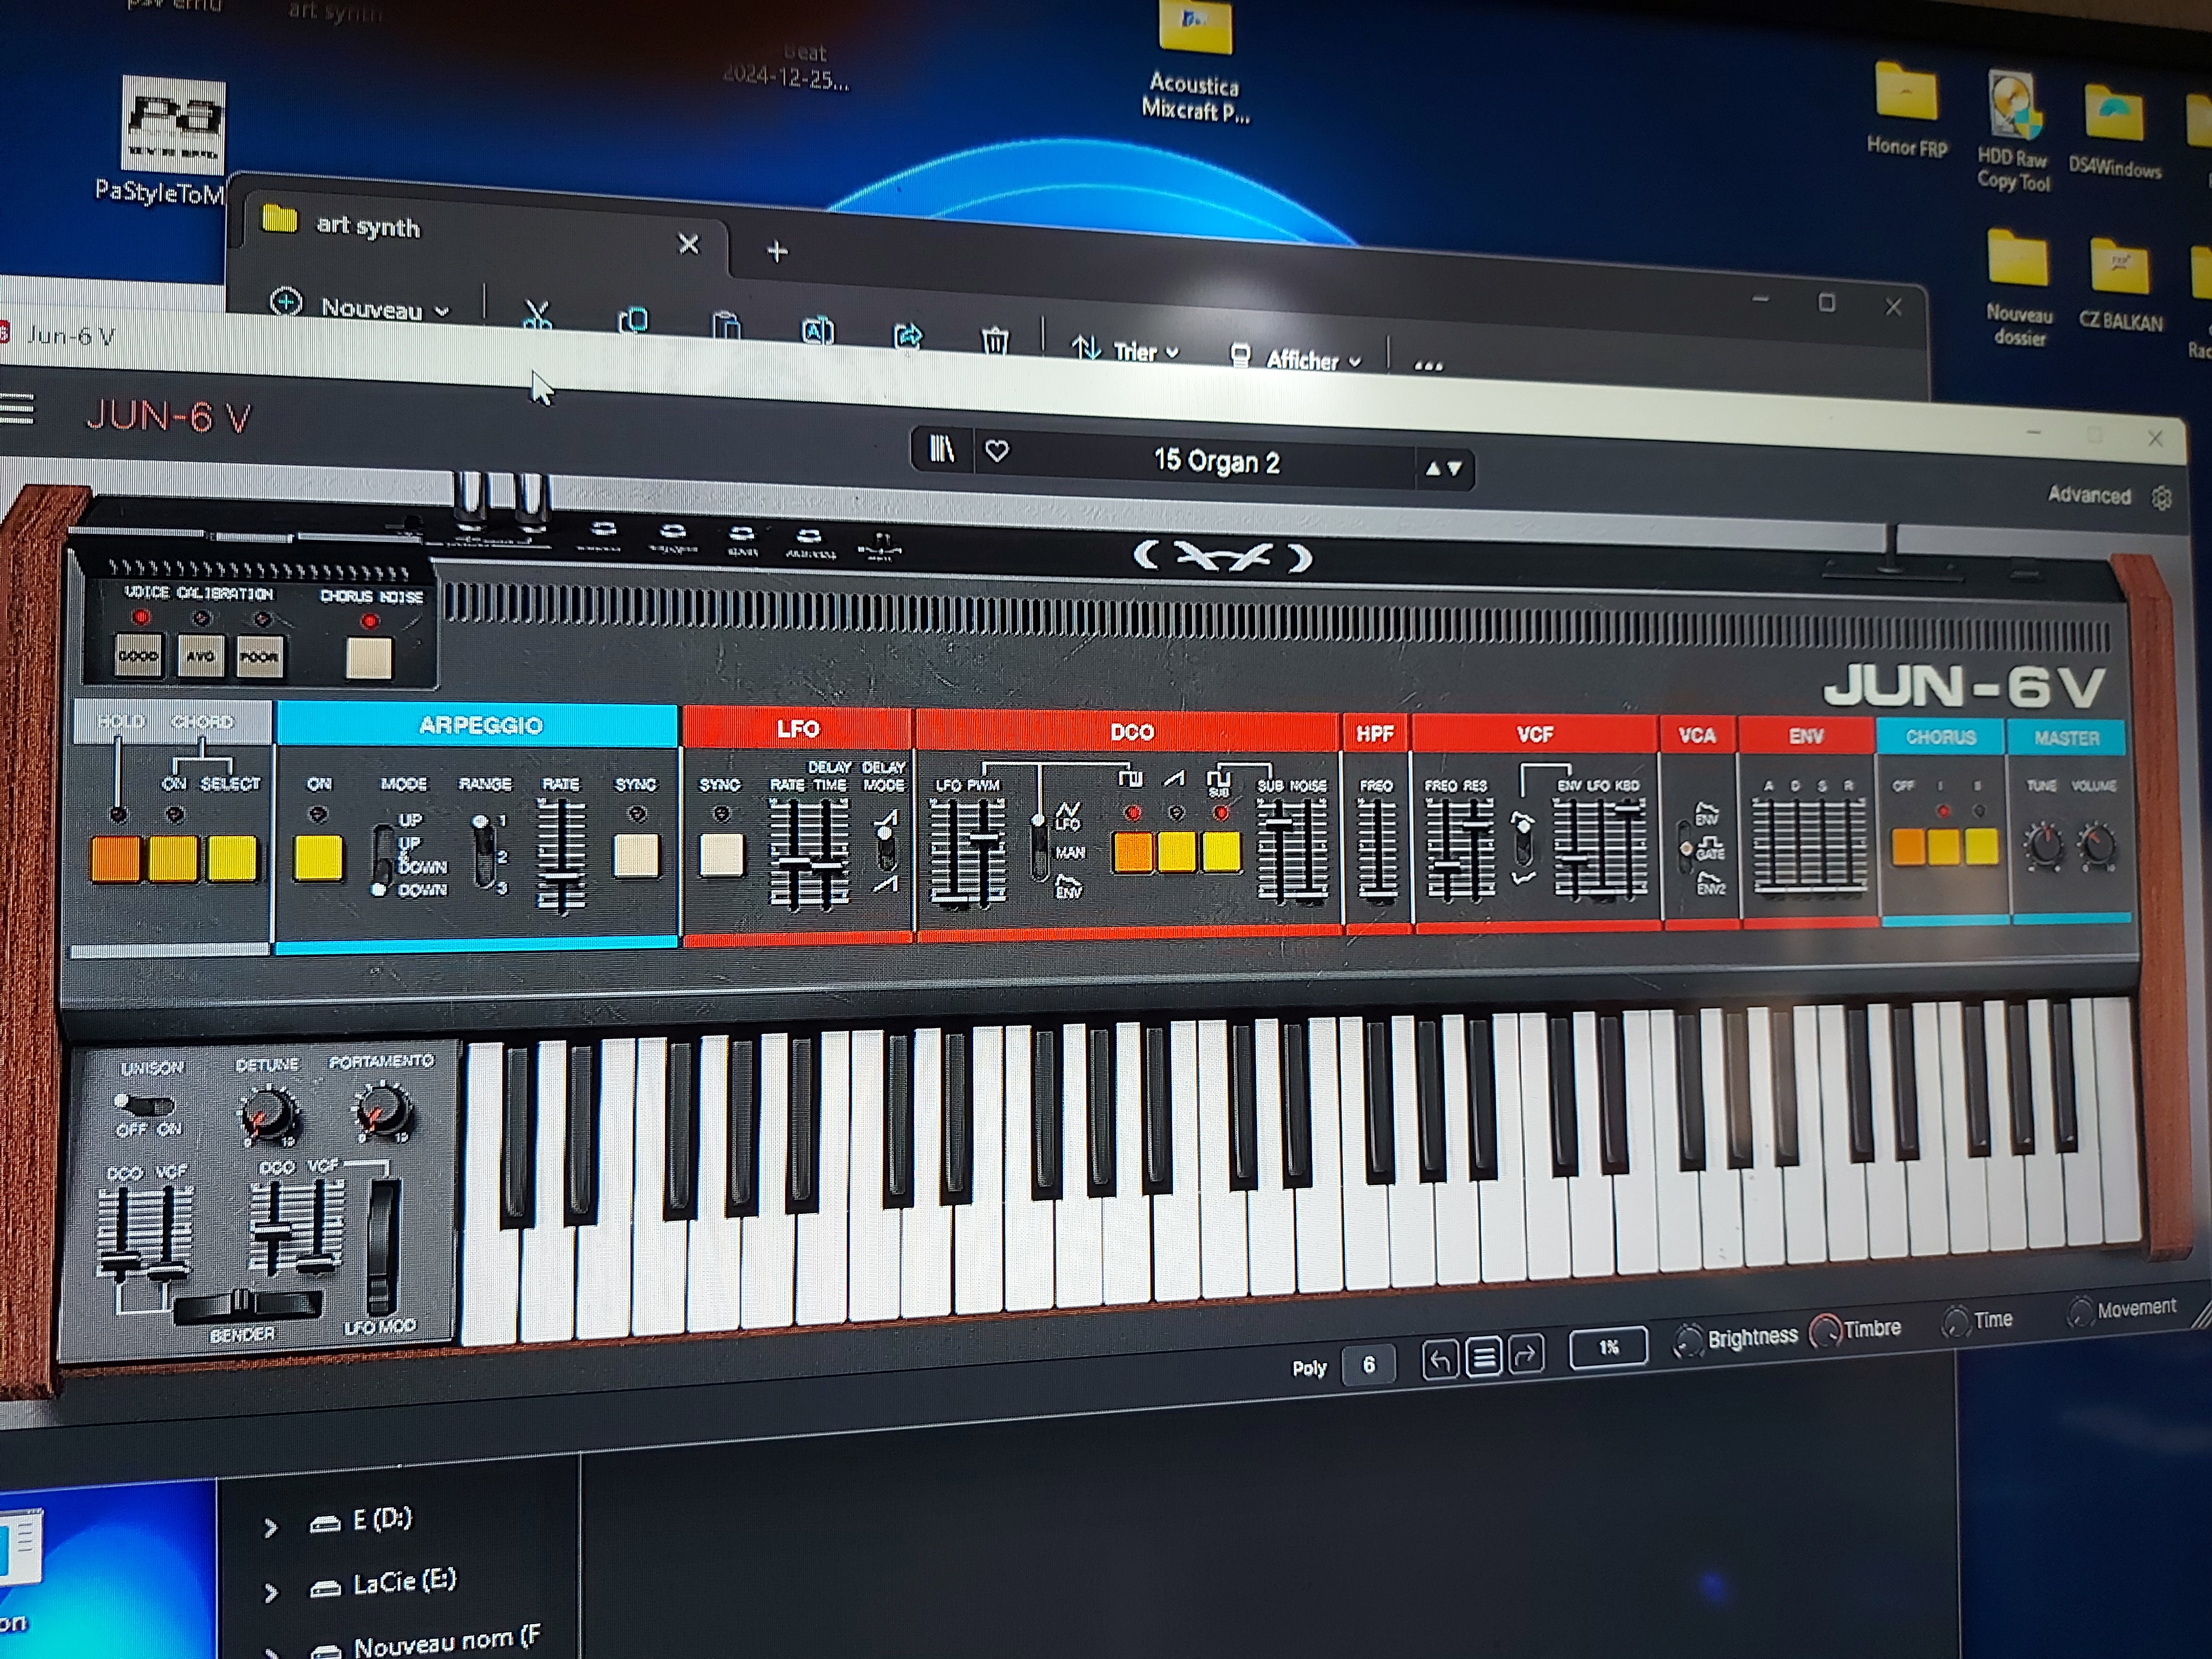Click the Brightness macro knob
Viewport: 2212px width, 1659px height.
pos(1688,1341)
